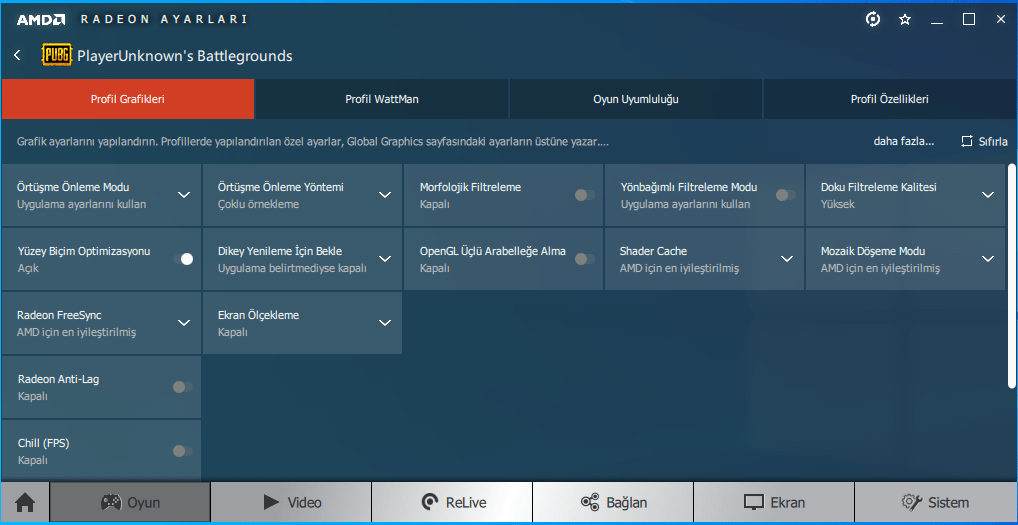Click the 'Yüksek' texture quality value
The image size is (1018, 525).
click(838, 204)
